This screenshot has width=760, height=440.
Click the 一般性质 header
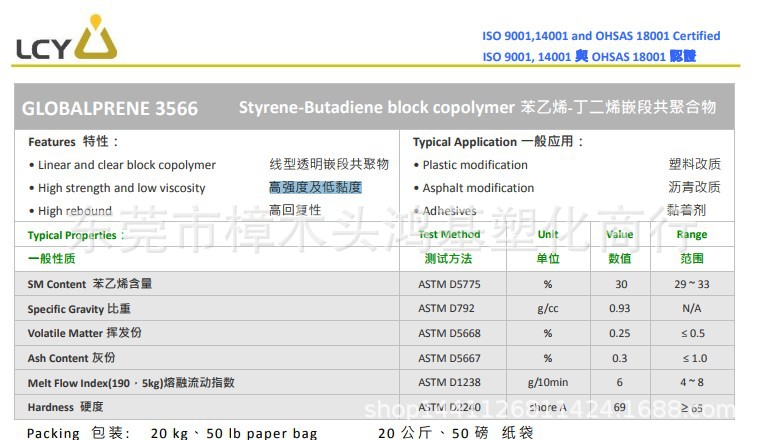click(51, 258)
